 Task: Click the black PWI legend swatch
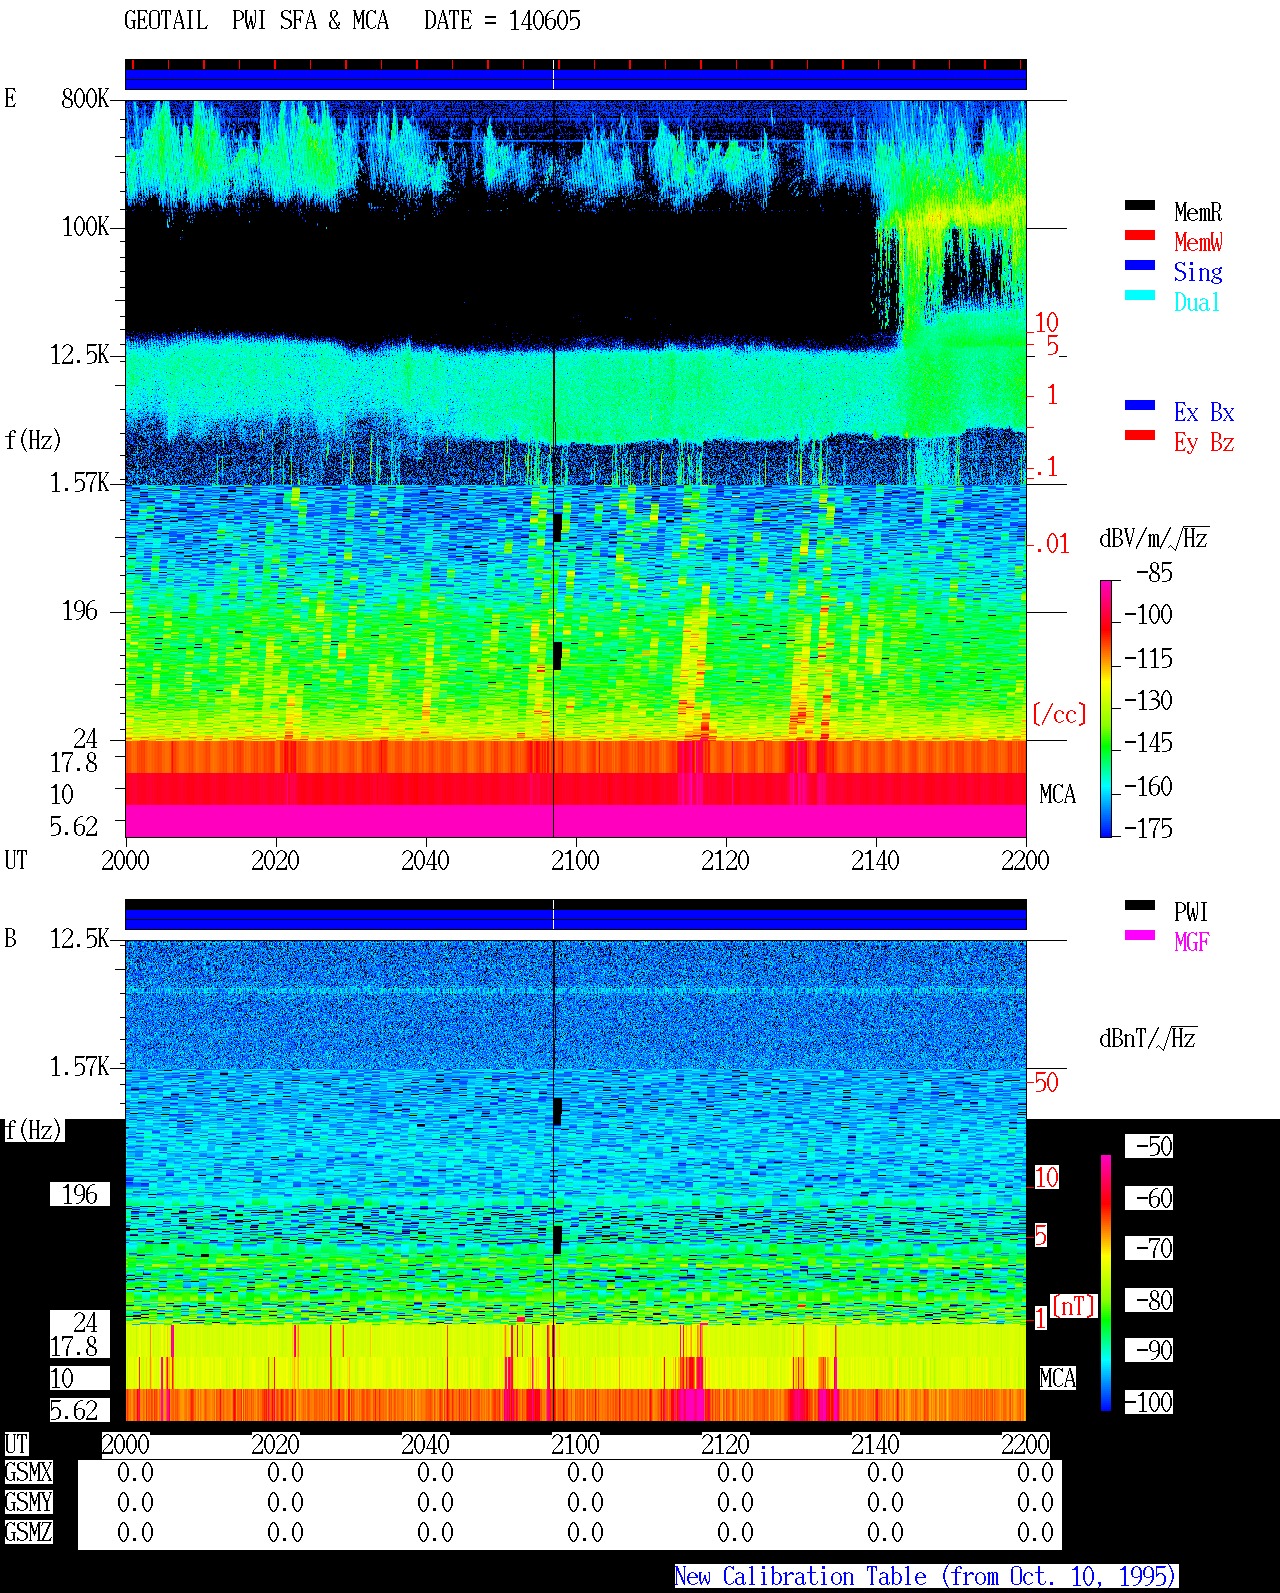(1140, 906)
